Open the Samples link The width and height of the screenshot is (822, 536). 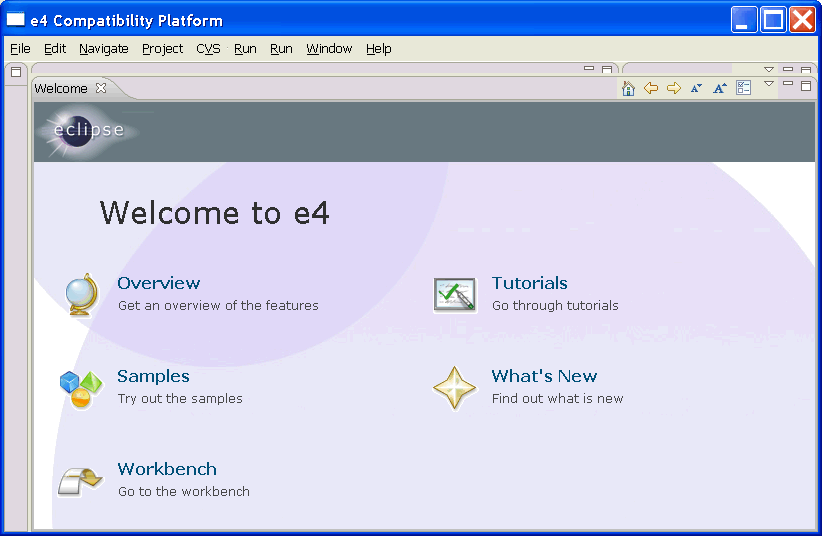click(x=153, y=376)
